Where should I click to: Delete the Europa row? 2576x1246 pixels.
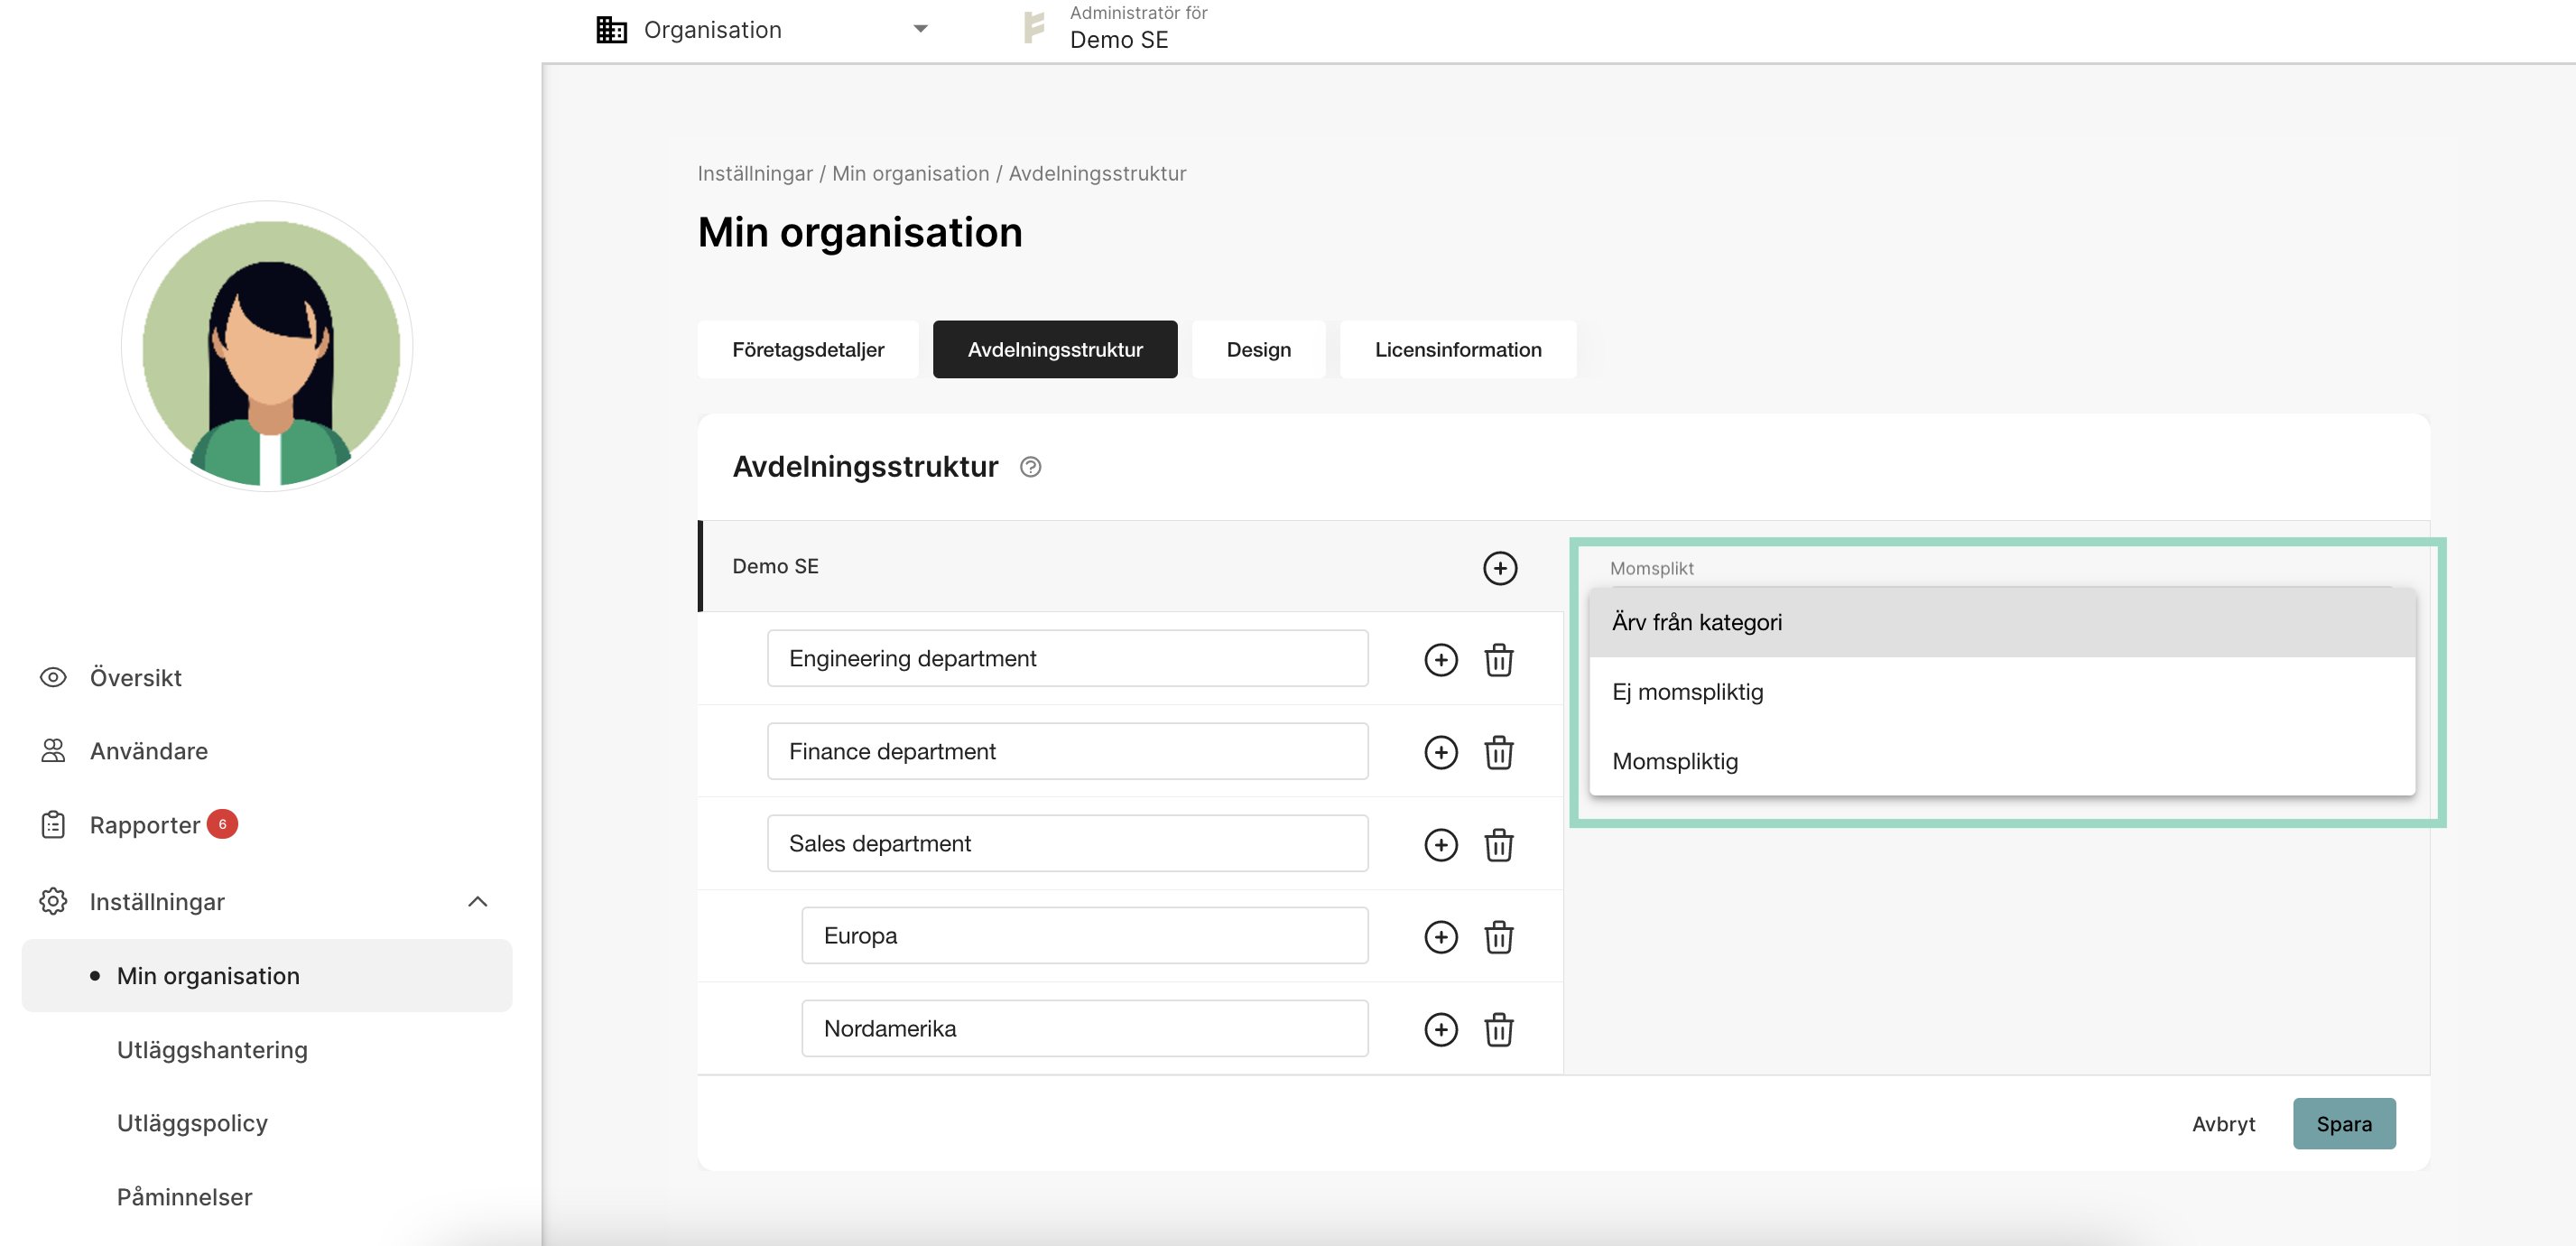[1498, 936]
